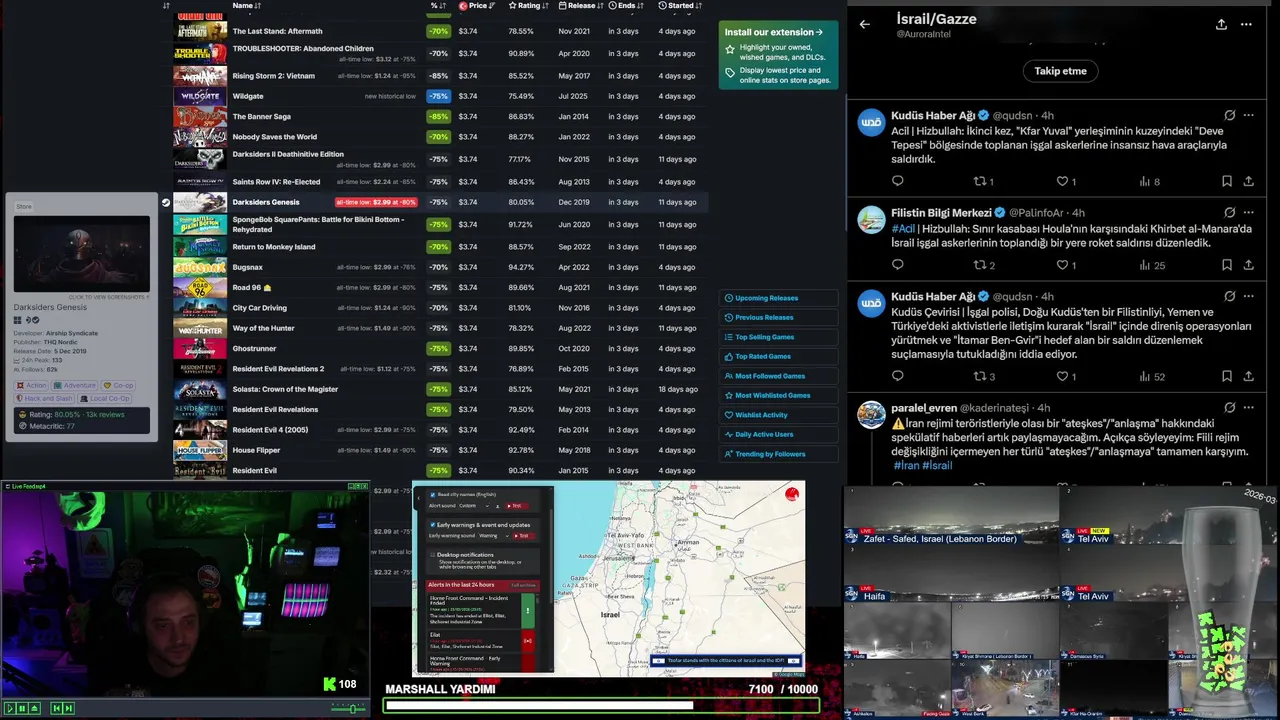Click red siren icon on Eilat alert
This screenshot has width=1280, height=720.
tap(528, 640)
